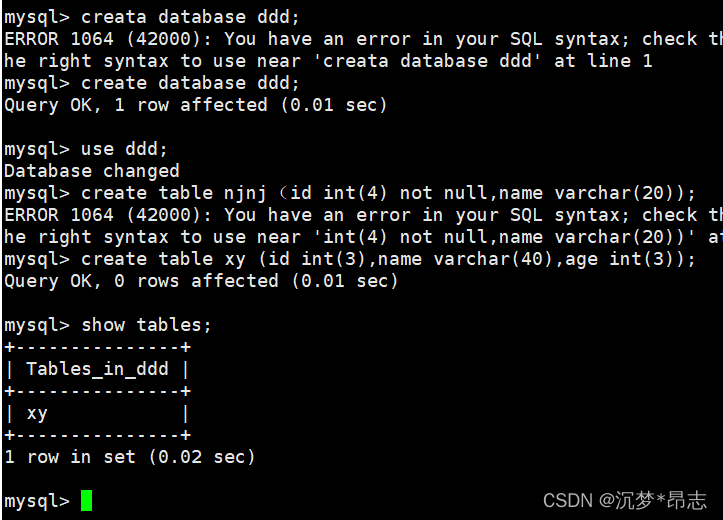
Task: Click the mistyped "creata database ddd;" command
Action: pos(190,17)
